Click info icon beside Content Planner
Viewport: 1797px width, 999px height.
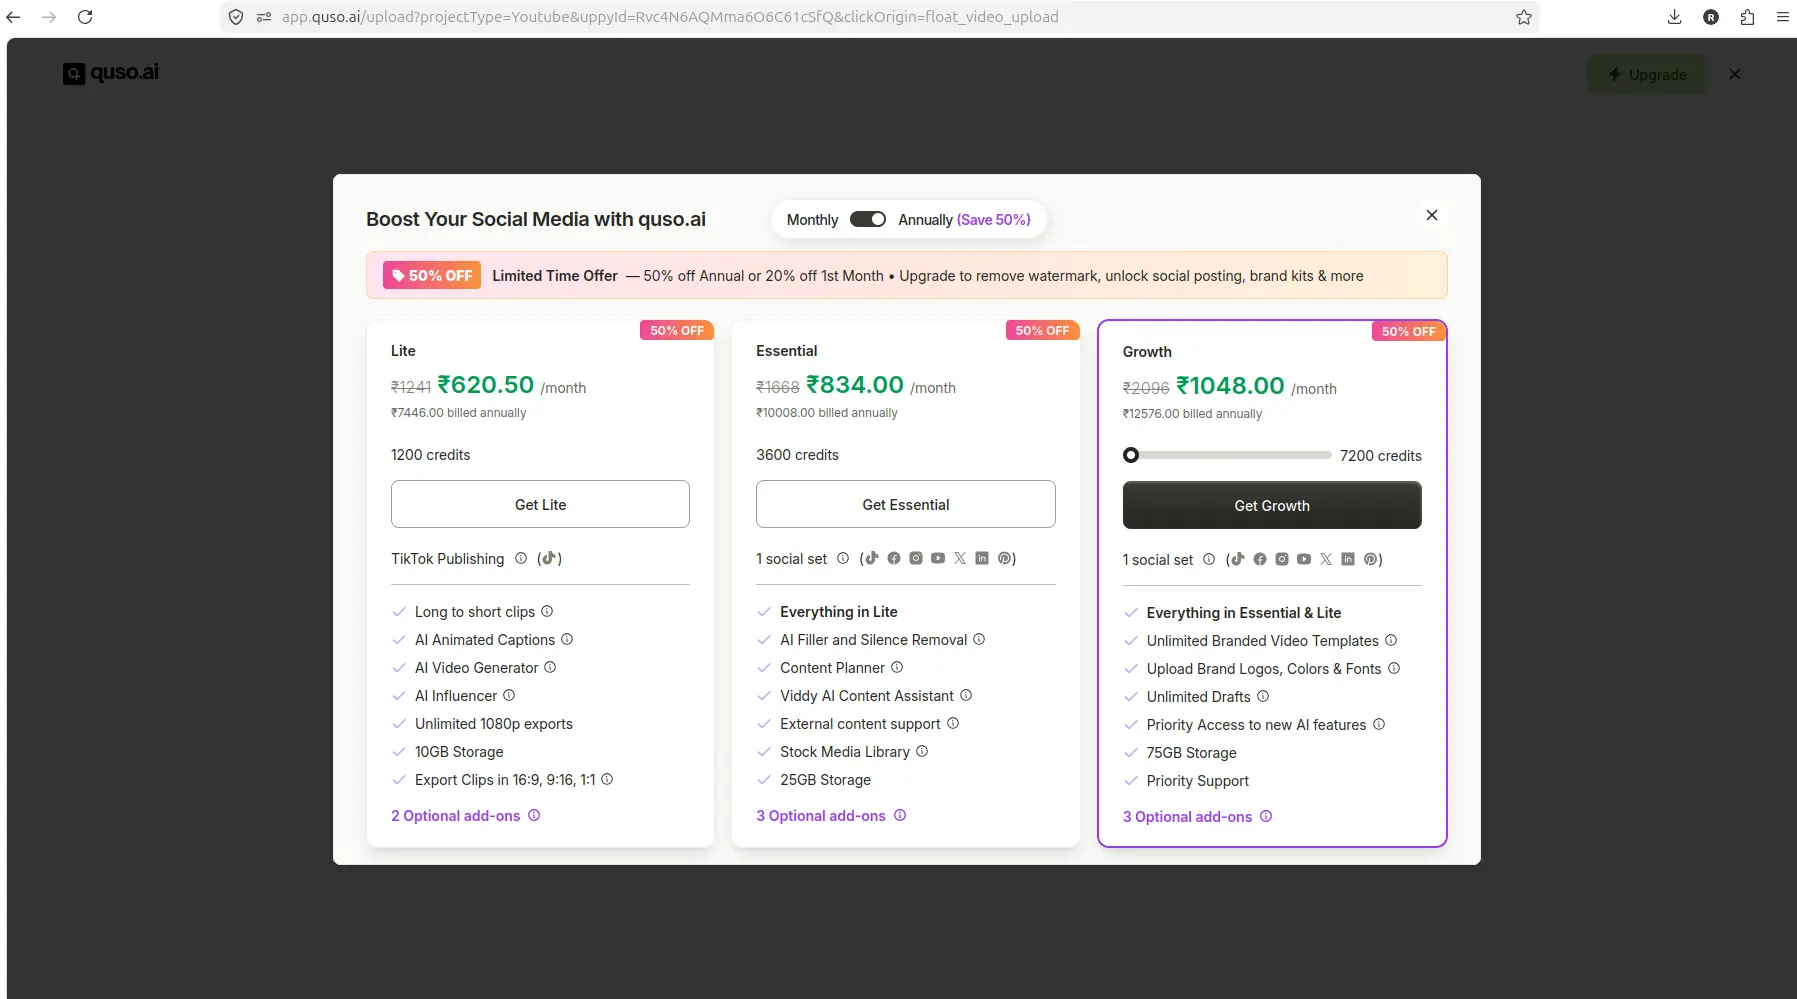pyautogui.click(x=897, y=667)
